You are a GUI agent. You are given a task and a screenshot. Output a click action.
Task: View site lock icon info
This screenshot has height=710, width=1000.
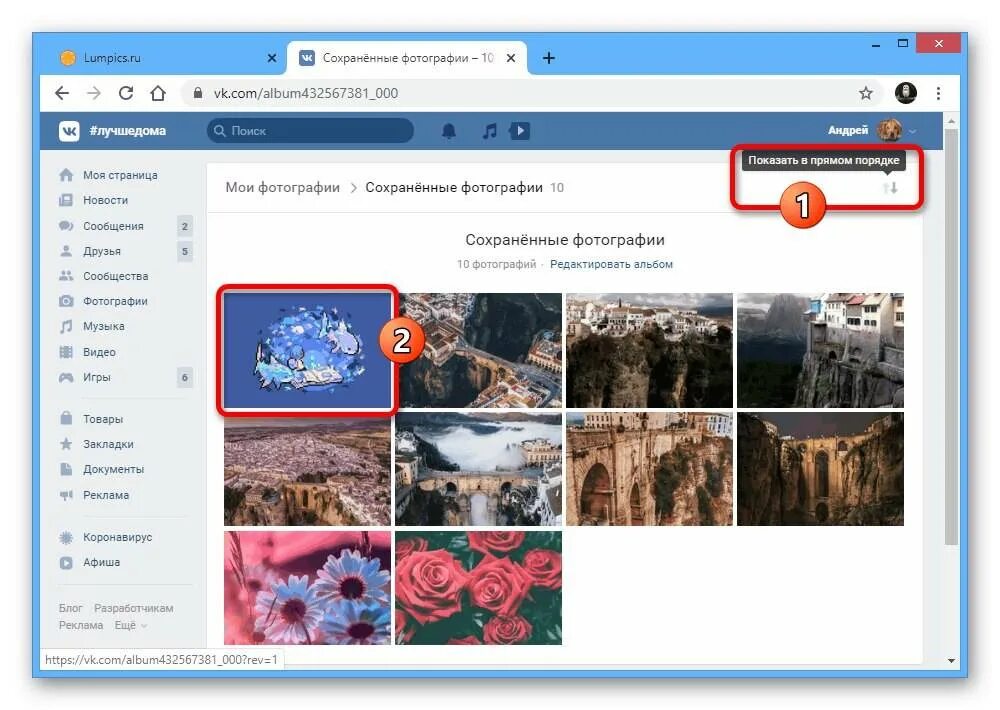pos(198,93)
